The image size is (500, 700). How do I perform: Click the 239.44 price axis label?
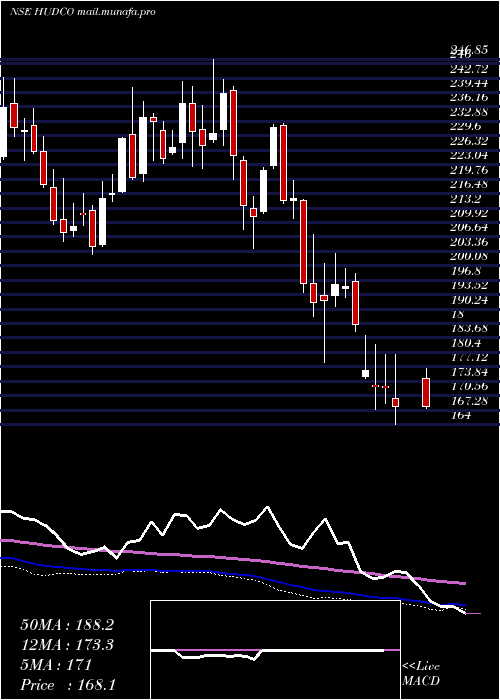[469, 83]
